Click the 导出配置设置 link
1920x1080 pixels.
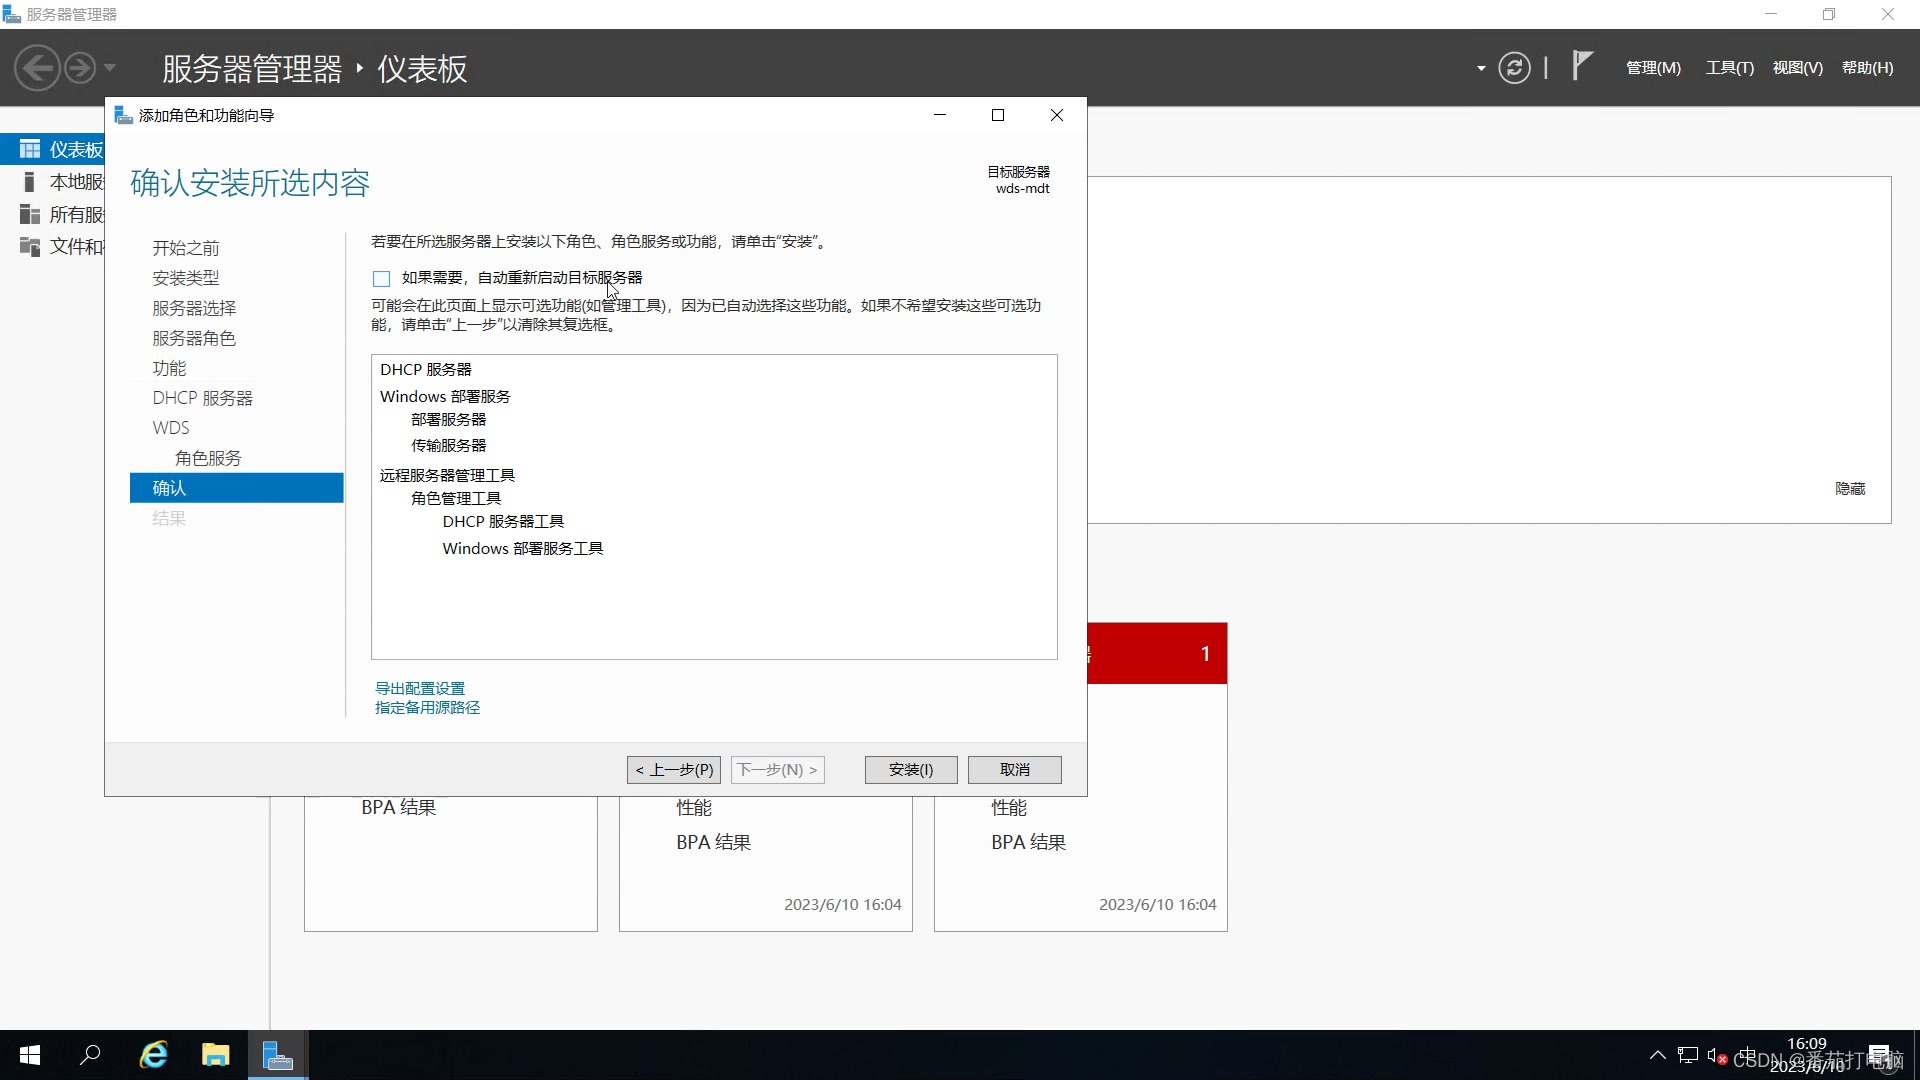420,688
